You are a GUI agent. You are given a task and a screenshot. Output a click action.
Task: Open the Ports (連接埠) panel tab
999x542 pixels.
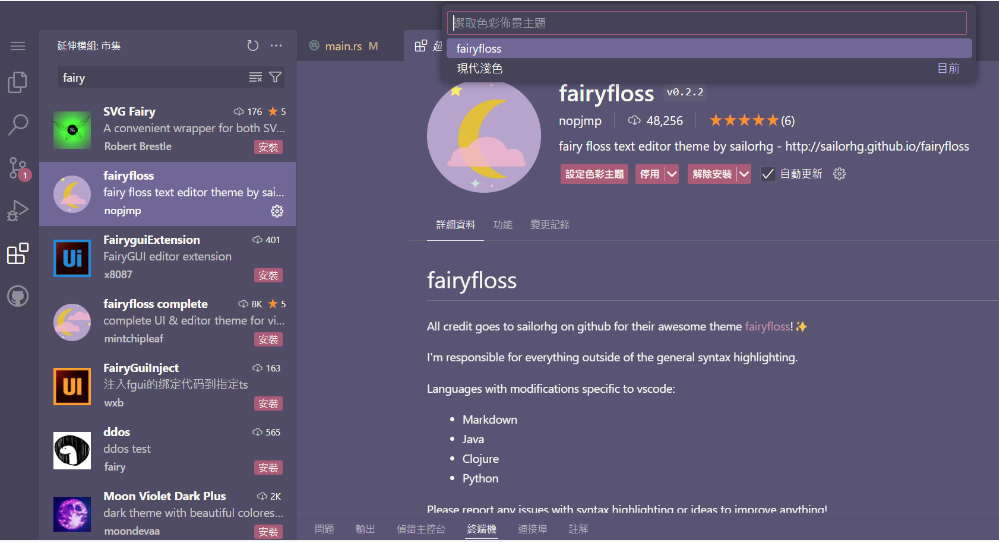[x=533, y=529]
